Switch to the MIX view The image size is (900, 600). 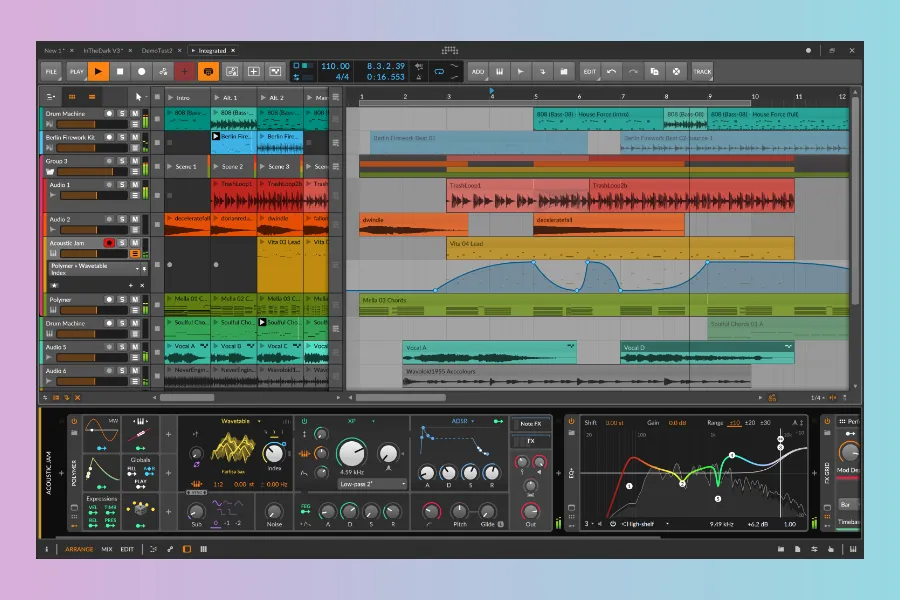pyautogui.click(x=107, y=549)
